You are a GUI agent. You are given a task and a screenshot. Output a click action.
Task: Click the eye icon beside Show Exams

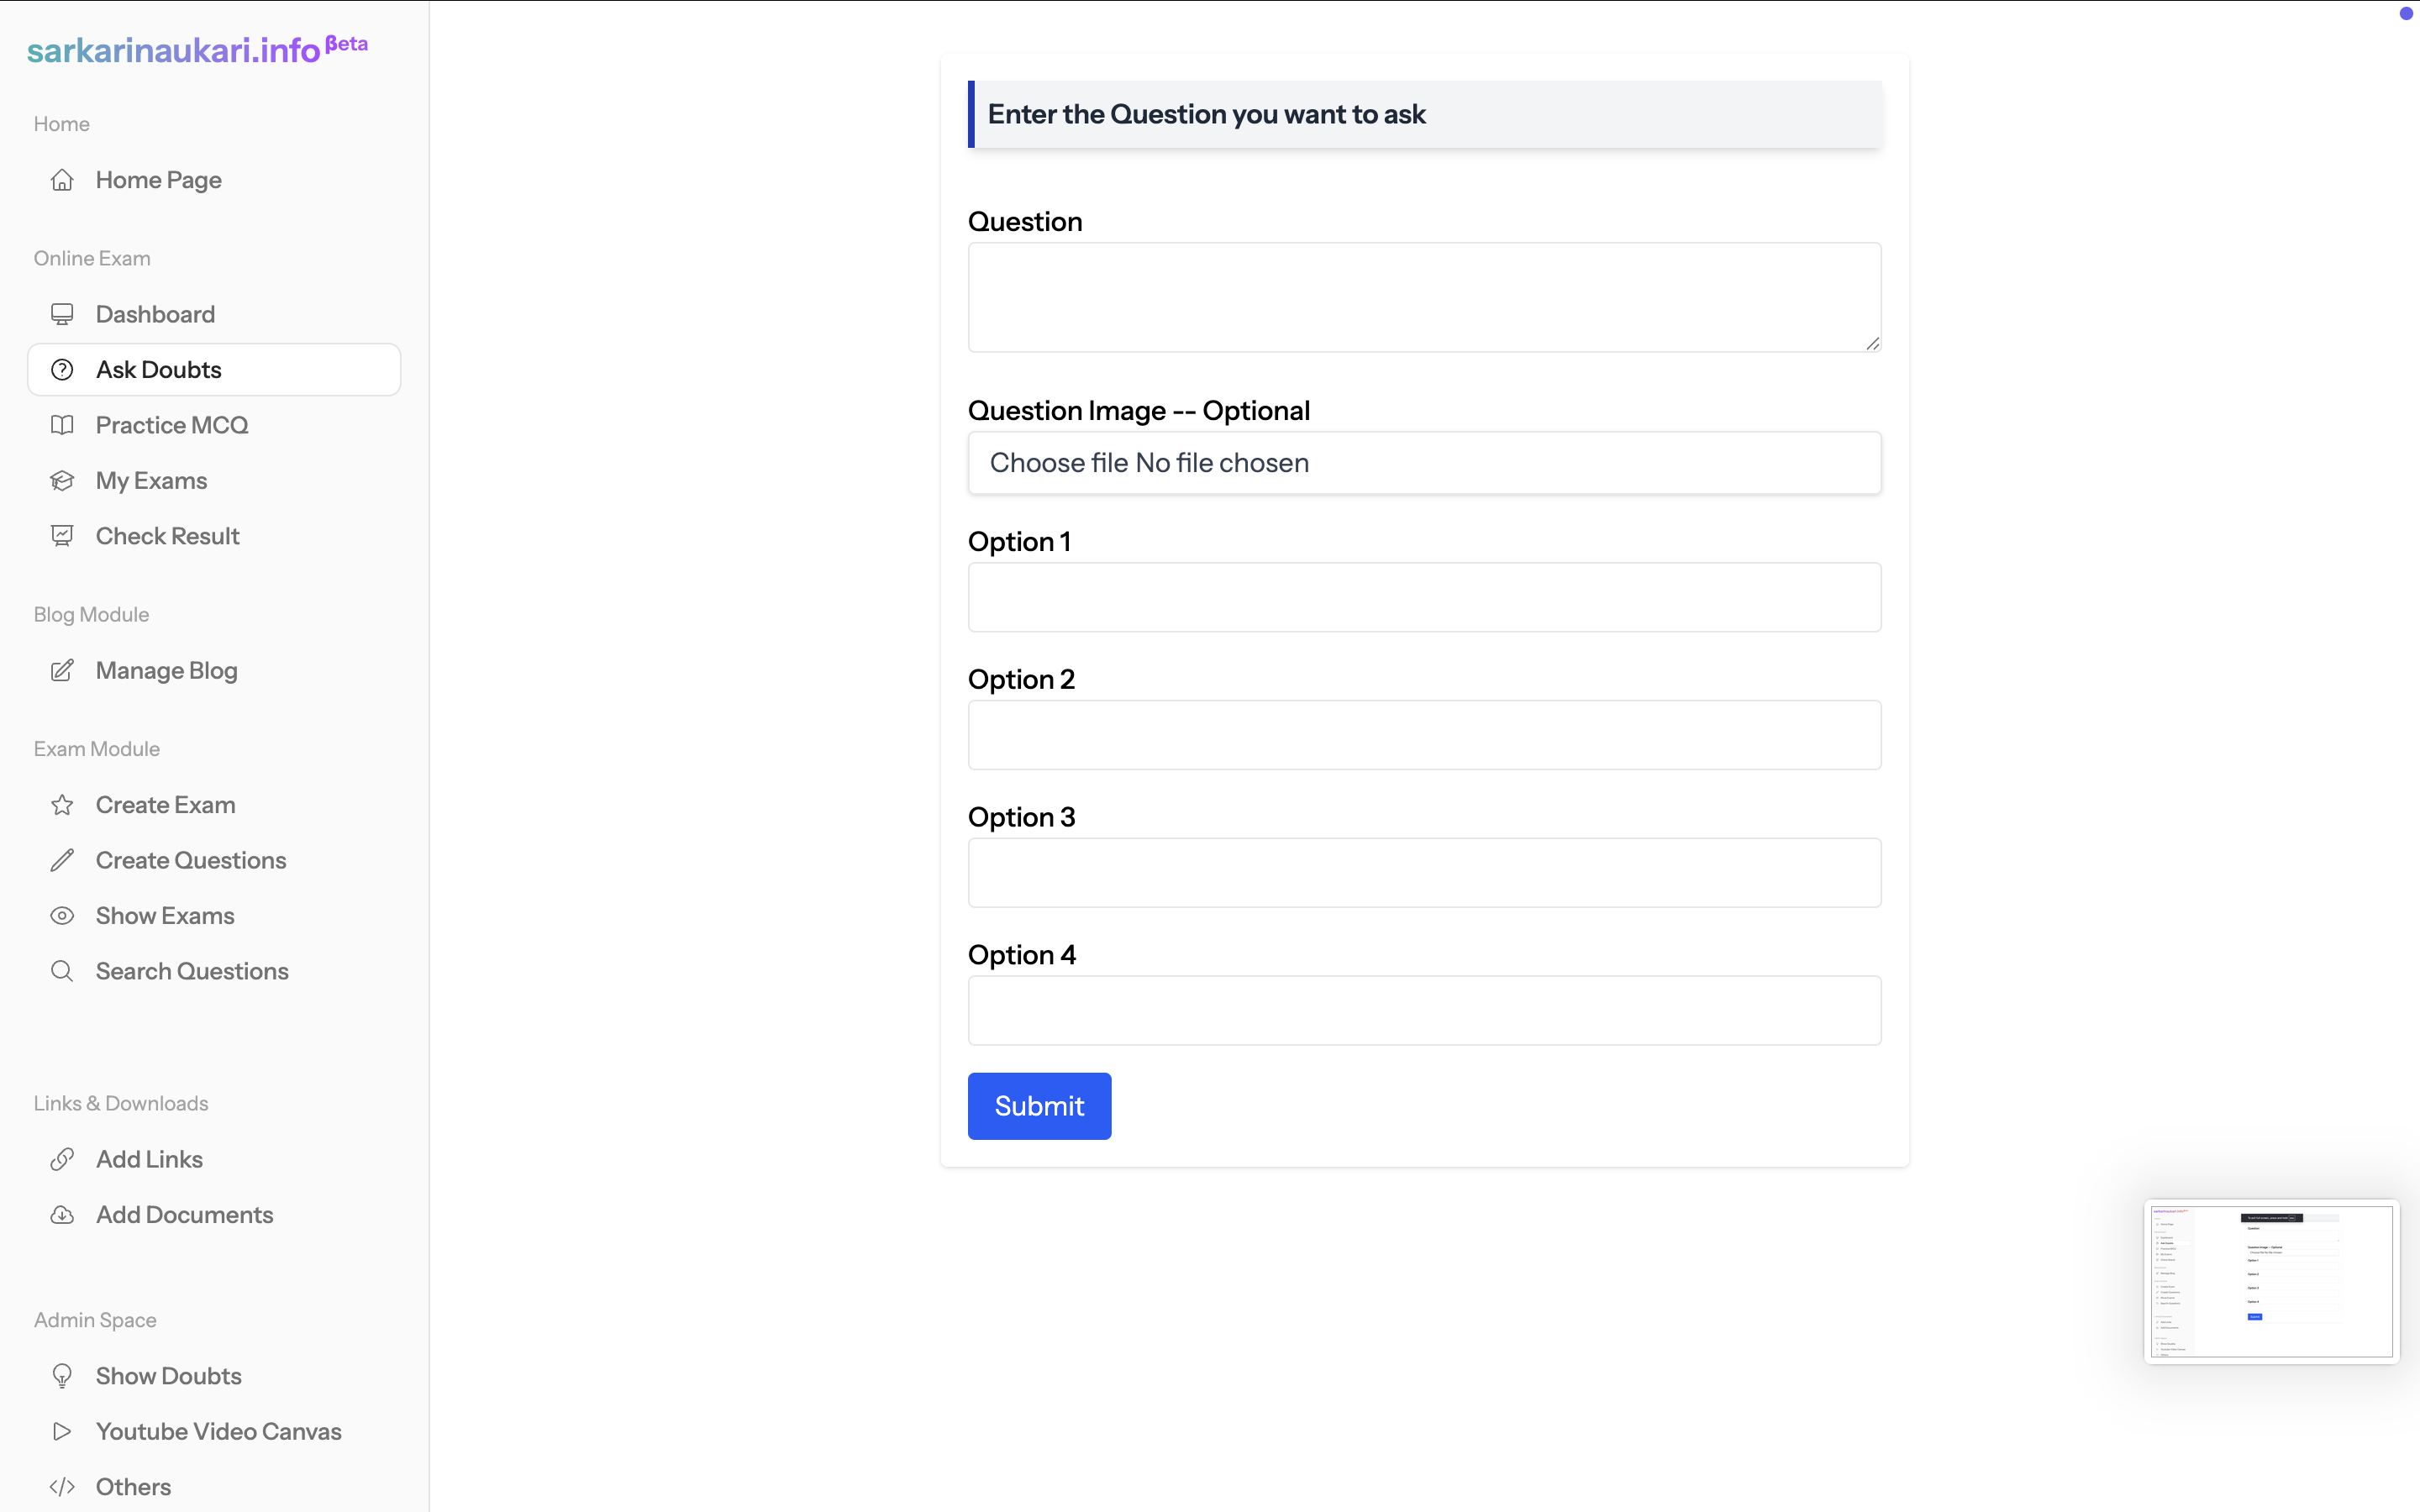62,916
